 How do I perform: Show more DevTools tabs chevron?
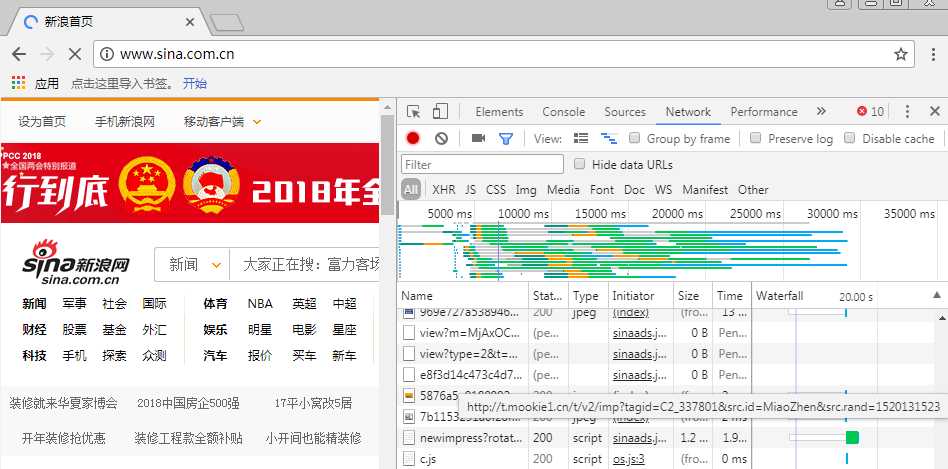point(820,112)
